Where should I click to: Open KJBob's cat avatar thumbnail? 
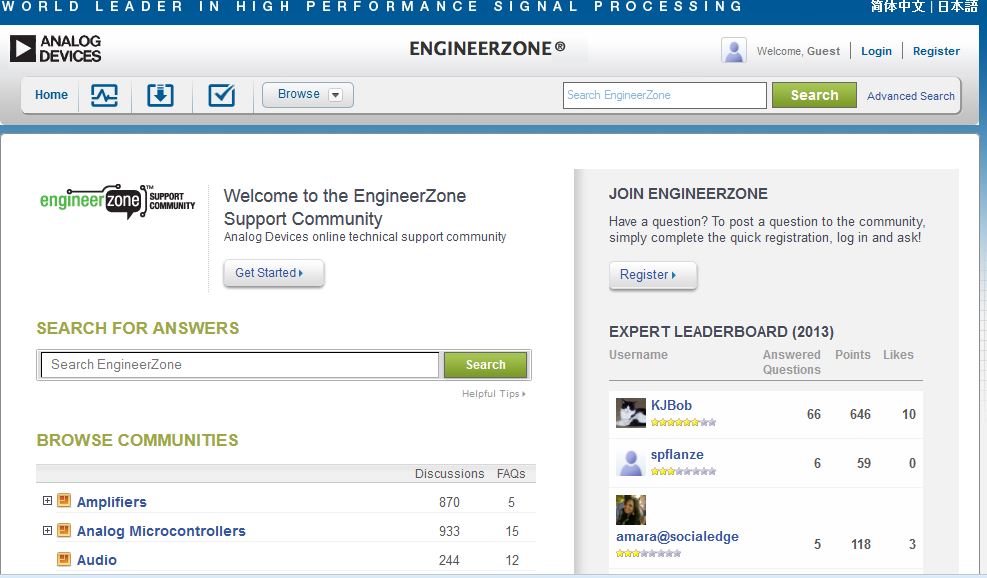(631, 413)
